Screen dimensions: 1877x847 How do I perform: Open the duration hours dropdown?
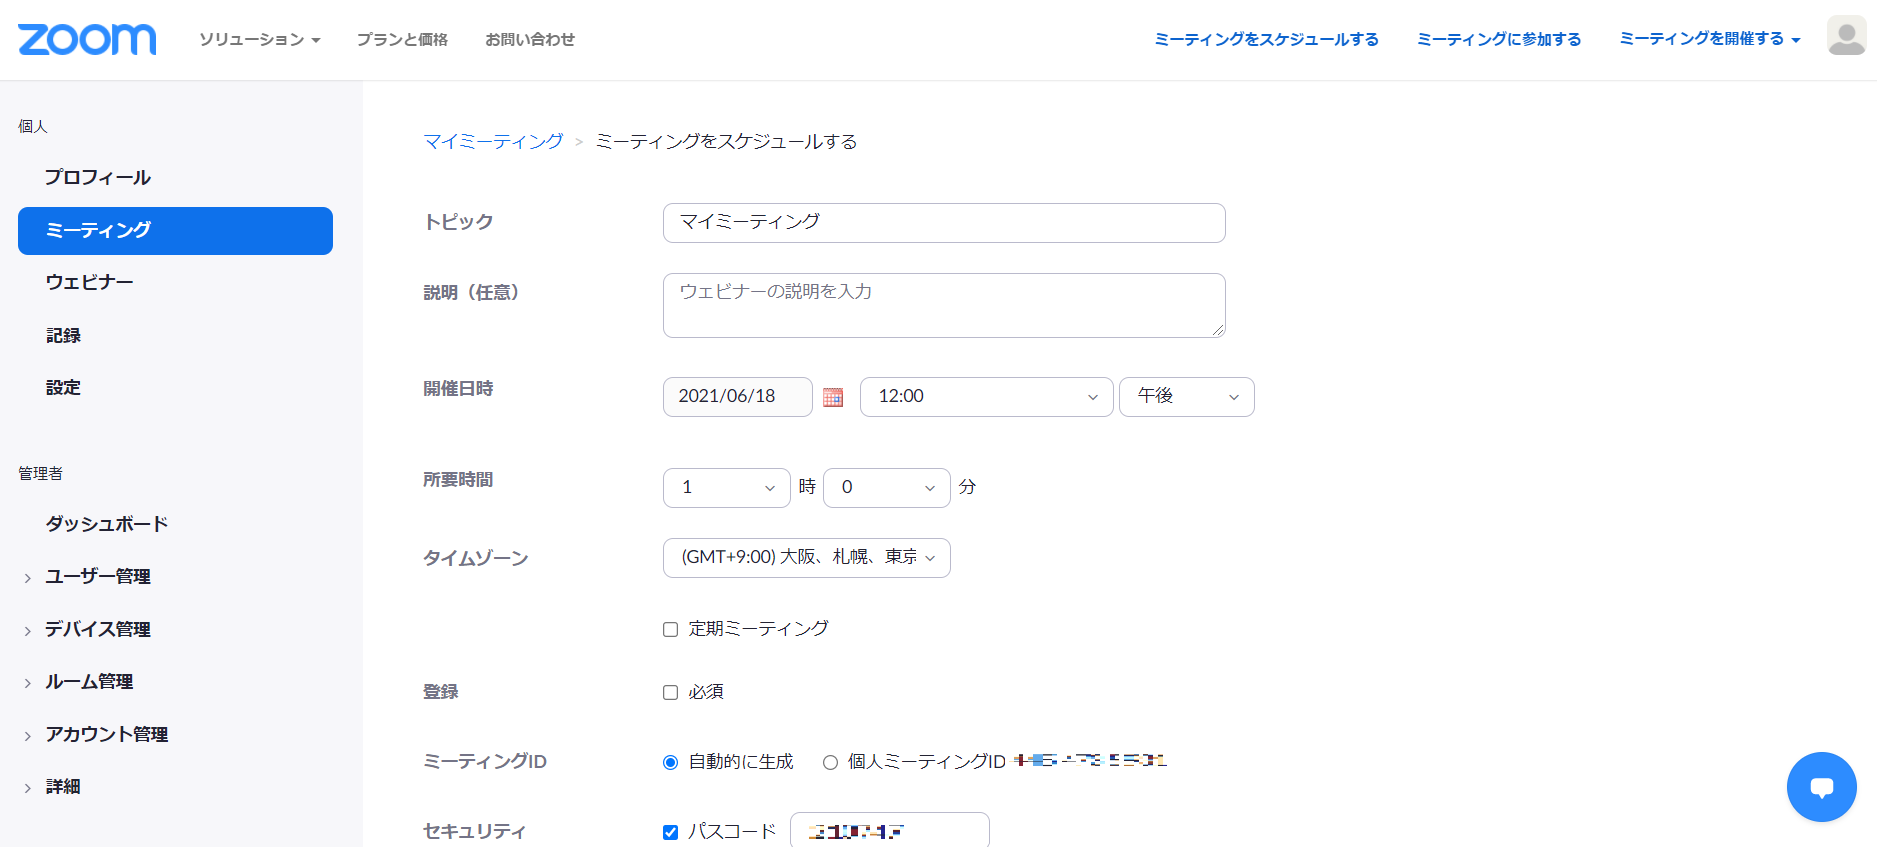point(726,488)
